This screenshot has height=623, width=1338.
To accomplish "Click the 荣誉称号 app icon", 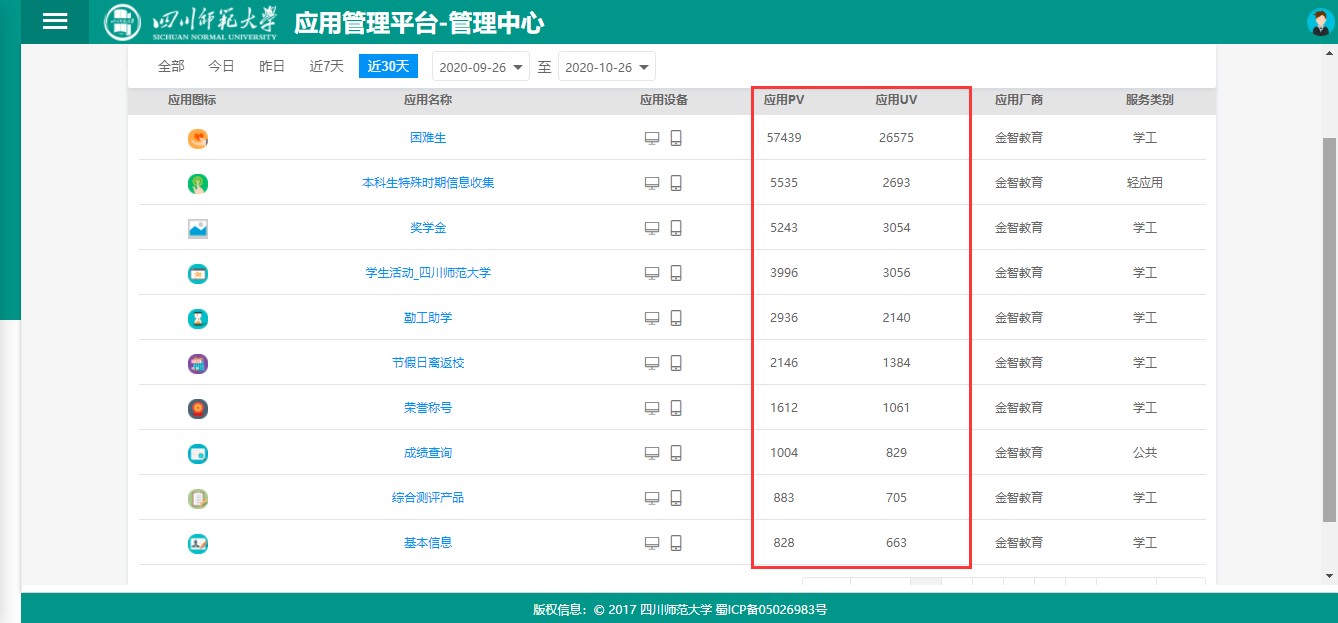I will click(198, 408).
